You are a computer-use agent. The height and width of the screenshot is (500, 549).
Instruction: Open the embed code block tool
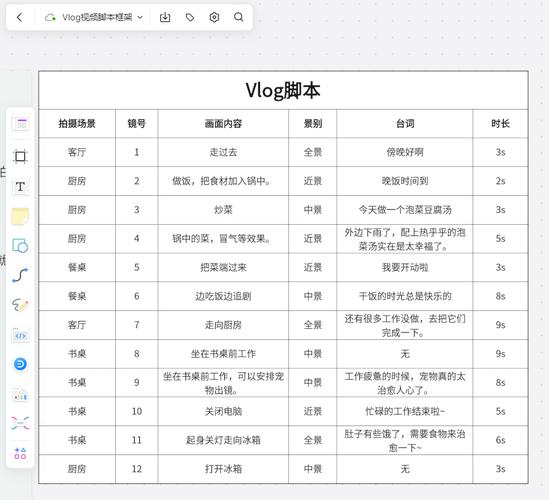[20, 336]
